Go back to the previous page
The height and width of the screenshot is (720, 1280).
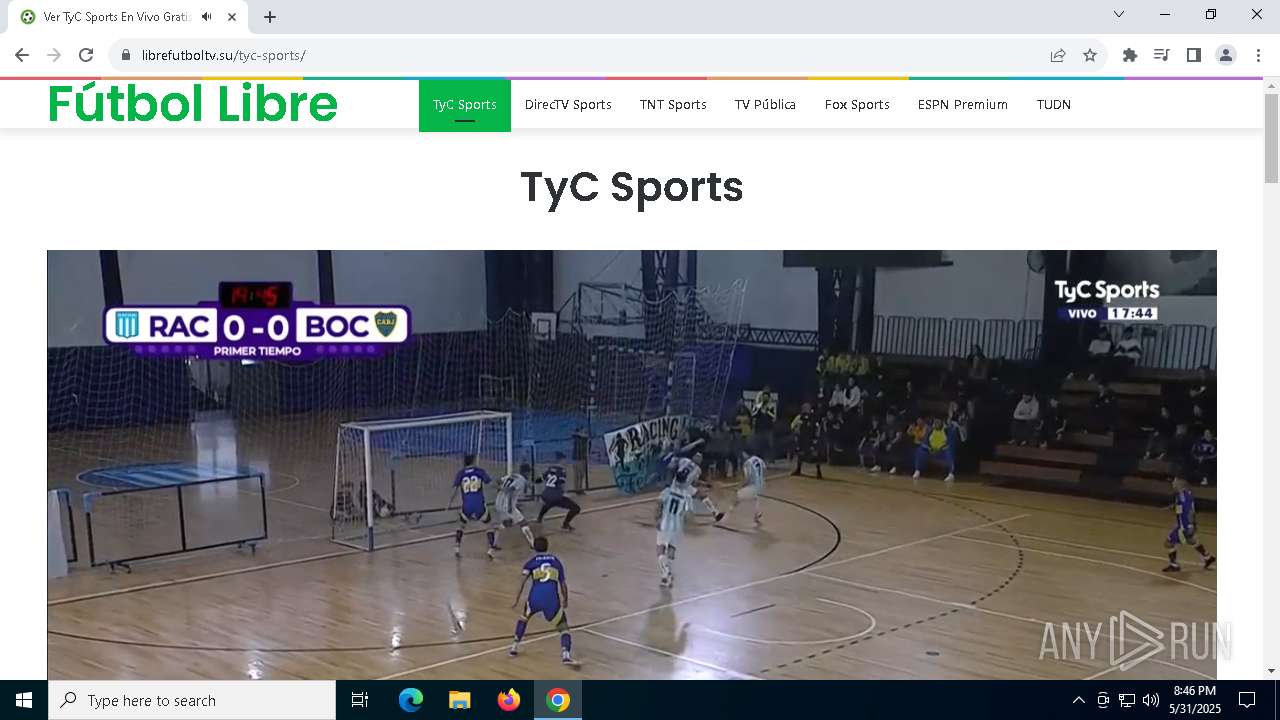tap(22, 55)
